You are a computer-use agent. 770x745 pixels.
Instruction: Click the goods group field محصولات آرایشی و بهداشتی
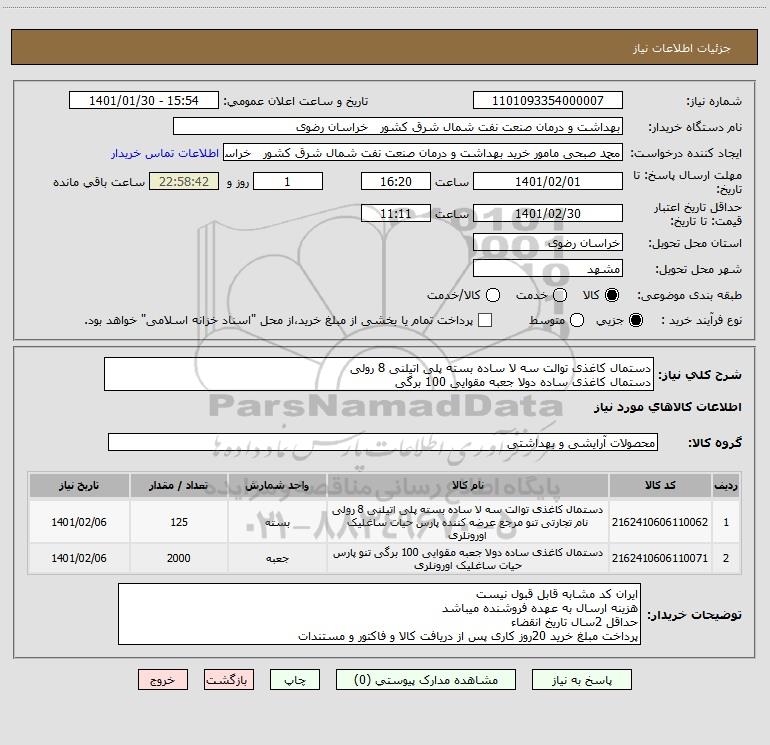point(383,442)
